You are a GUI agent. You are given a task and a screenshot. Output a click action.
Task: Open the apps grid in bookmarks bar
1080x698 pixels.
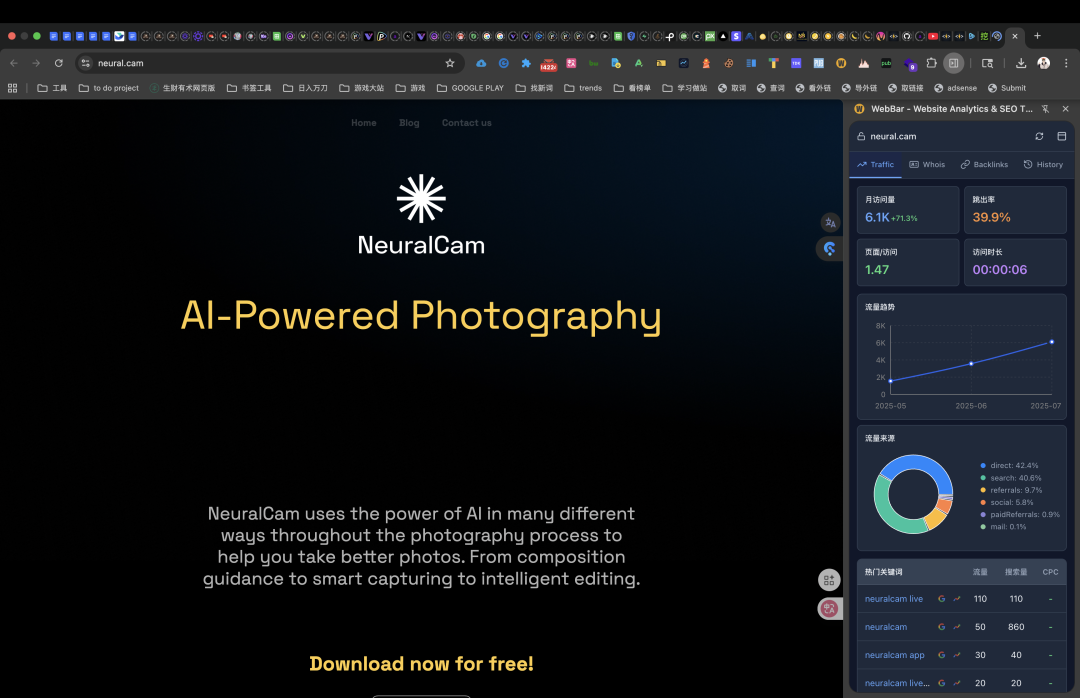pos(12,88)
